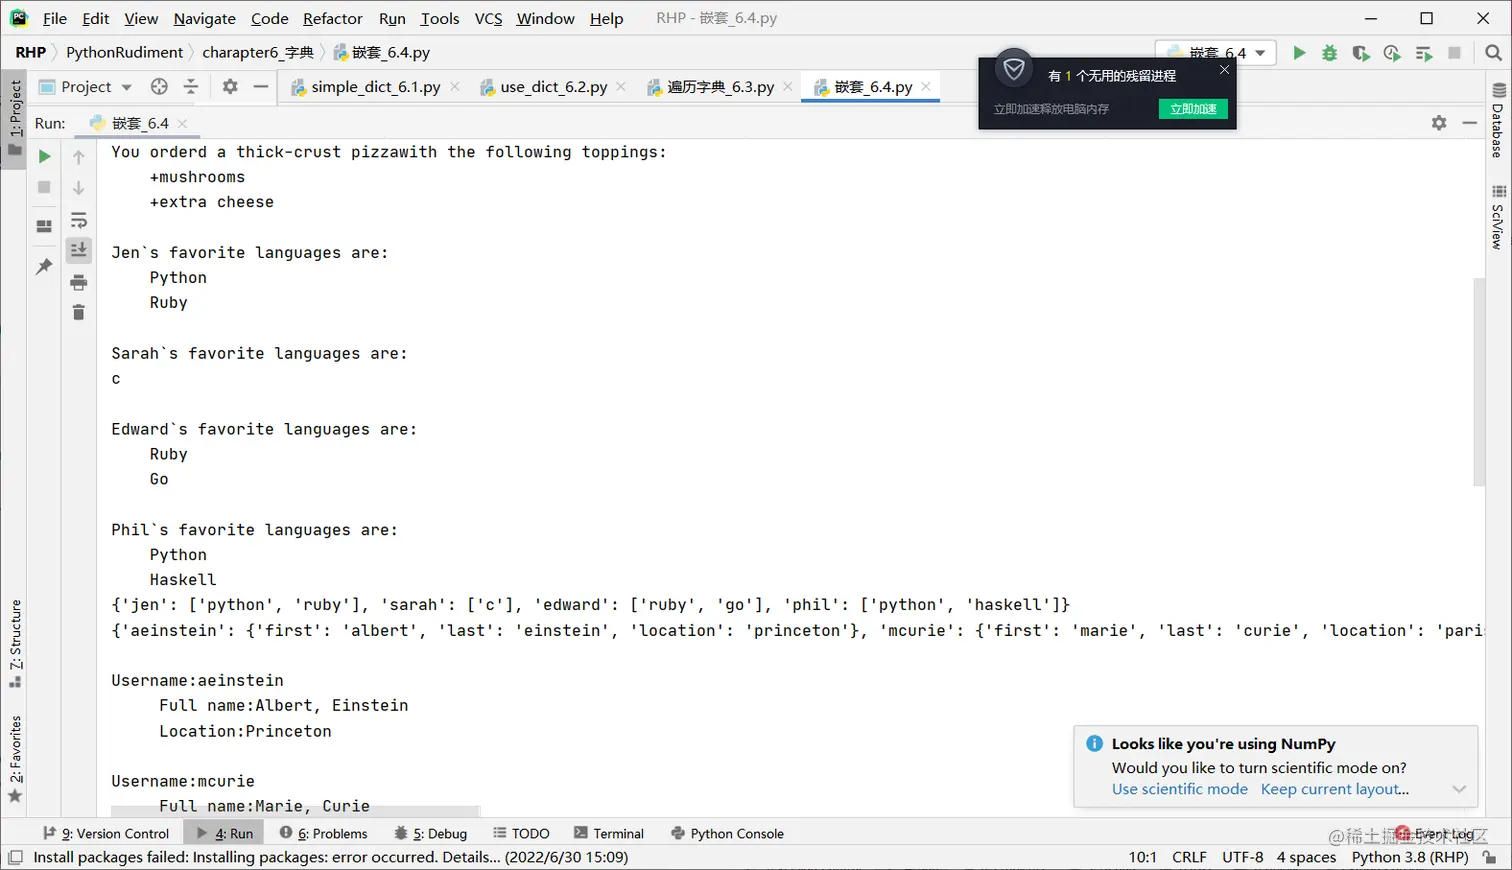Click Keep current layout link
The image size is (1512, 870).
(x=1335, y=789)
